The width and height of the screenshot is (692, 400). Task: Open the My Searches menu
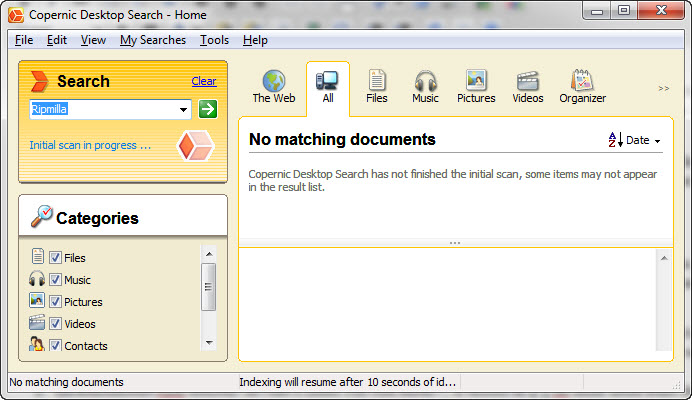coord(153,40)
